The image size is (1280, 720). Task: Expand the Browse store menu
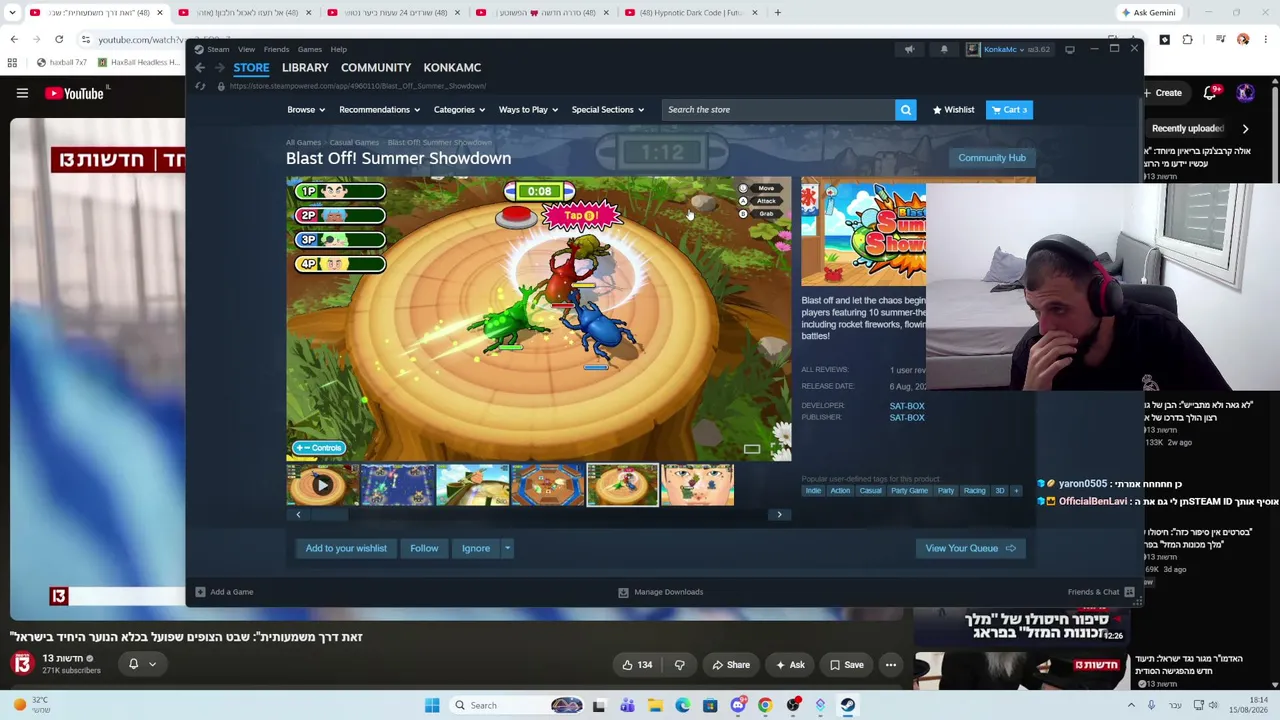306,110
